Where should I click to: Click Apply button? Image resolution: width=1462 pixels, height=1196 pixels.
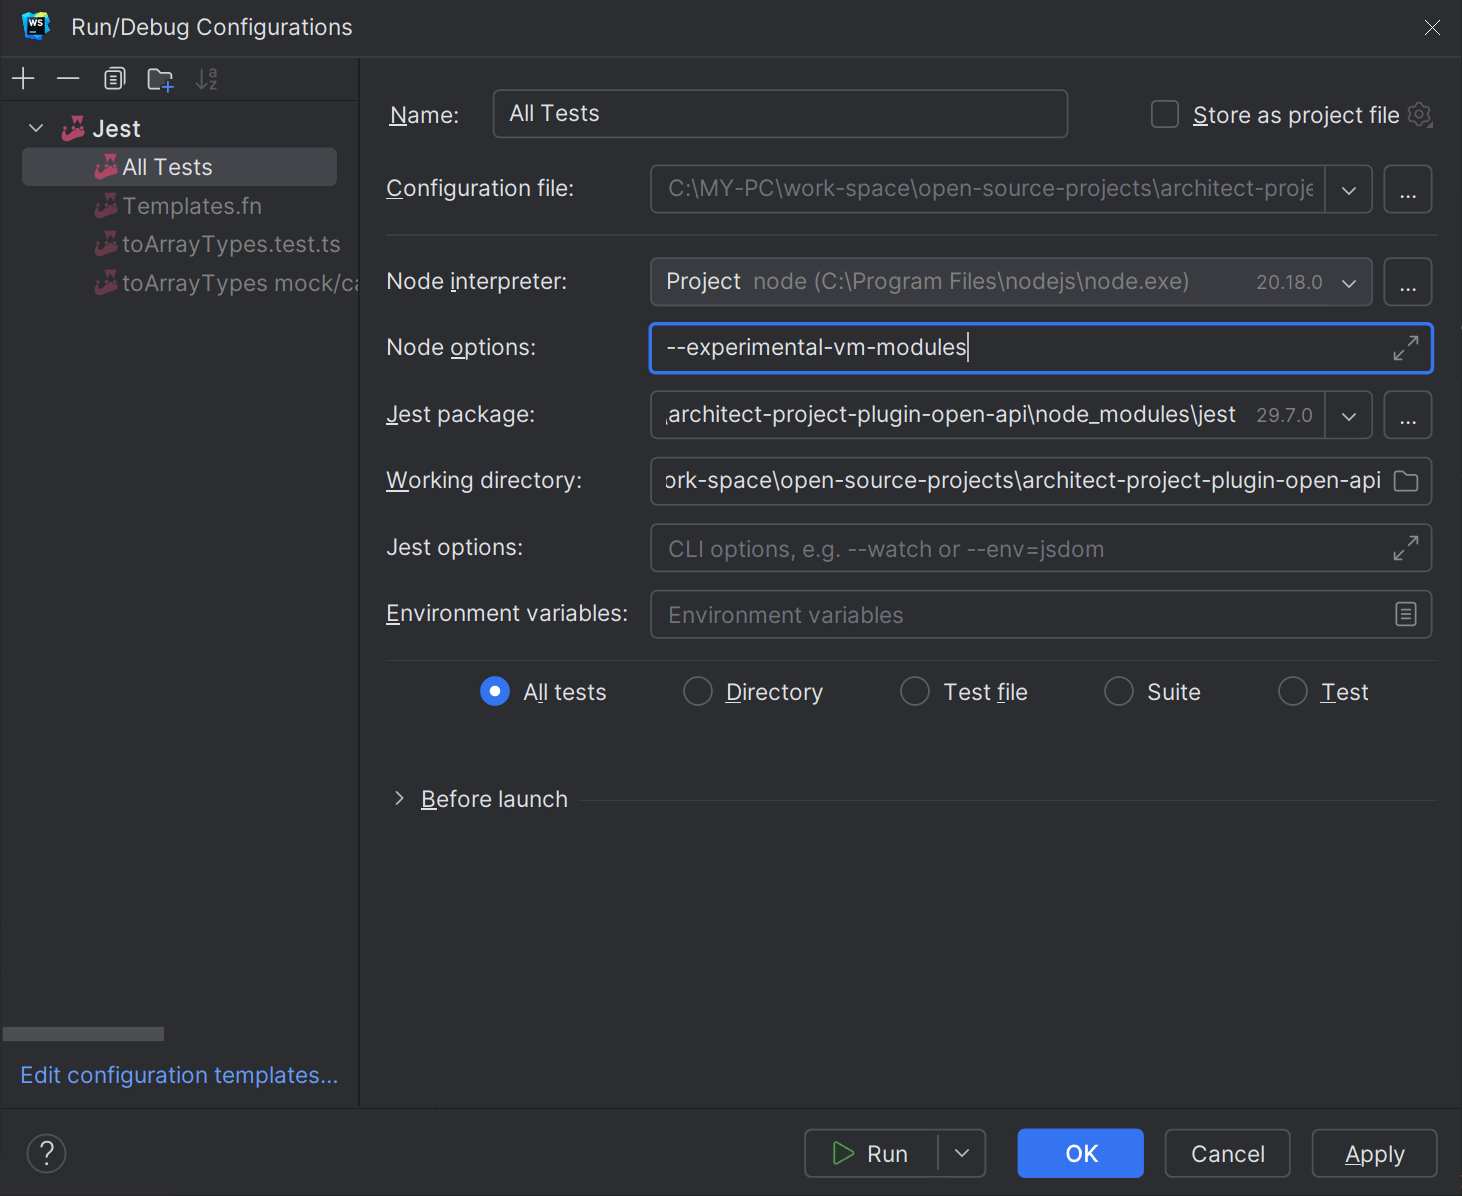pyautogui.click(x=1374, y=1153)
